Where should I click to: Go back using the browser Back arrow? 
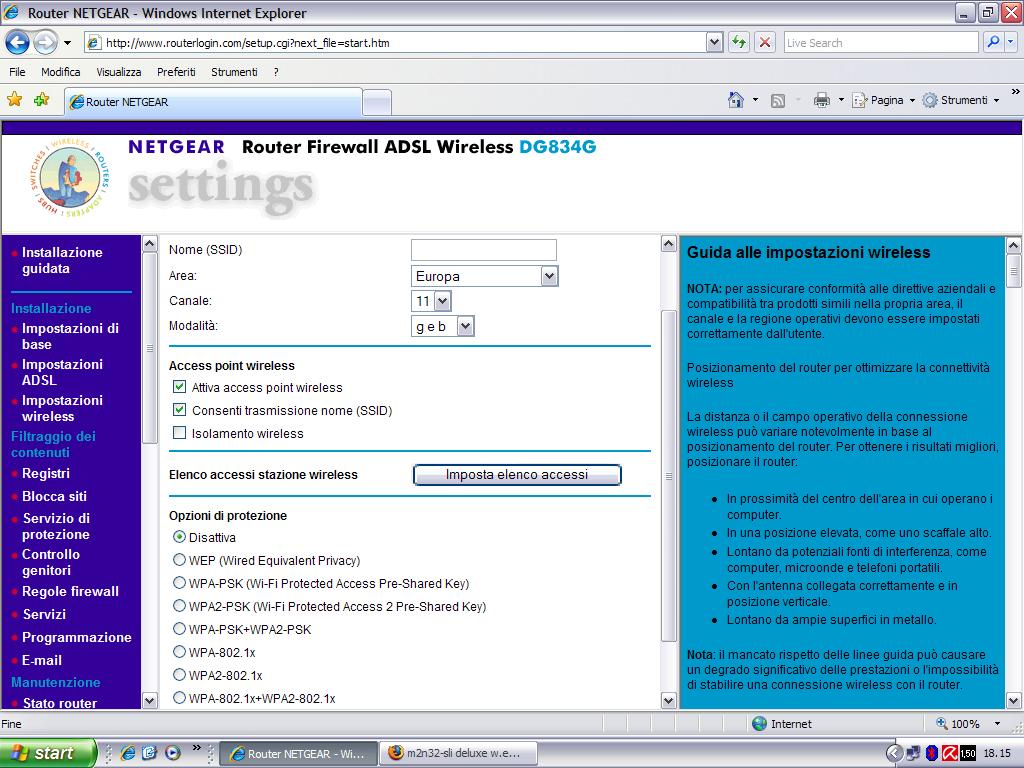pyautogui.click(x=17, y=43)
